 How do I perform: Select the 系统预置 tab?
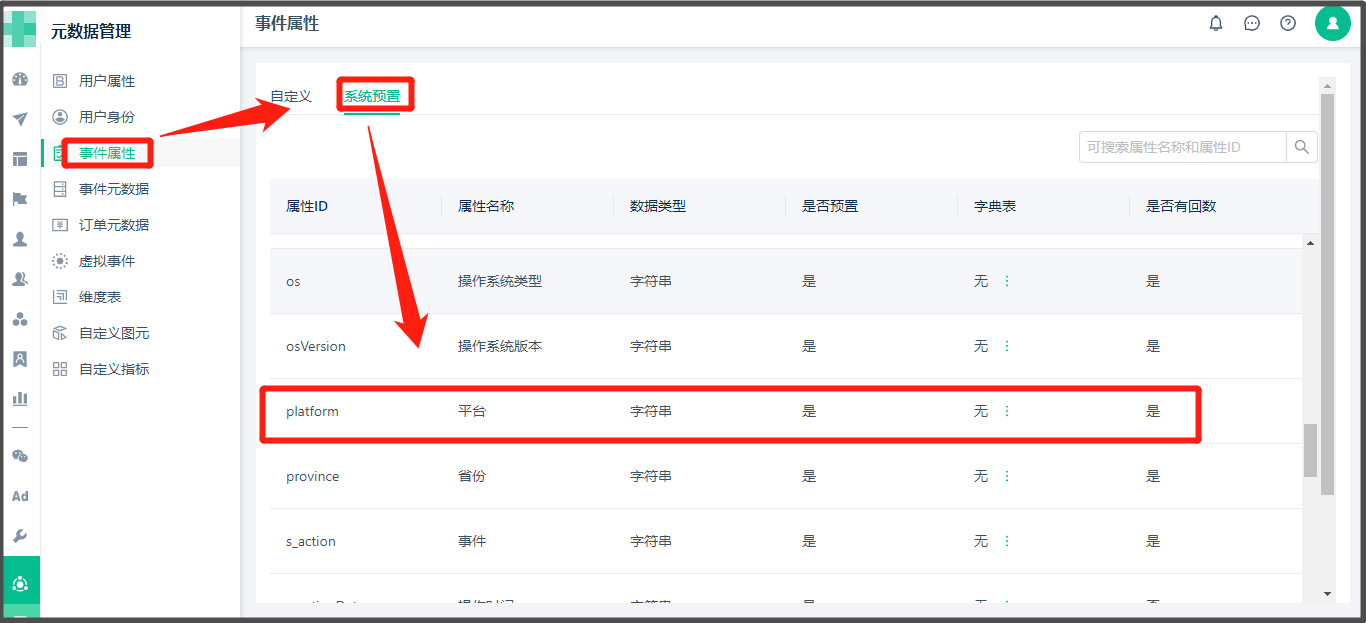pos(372,96)
